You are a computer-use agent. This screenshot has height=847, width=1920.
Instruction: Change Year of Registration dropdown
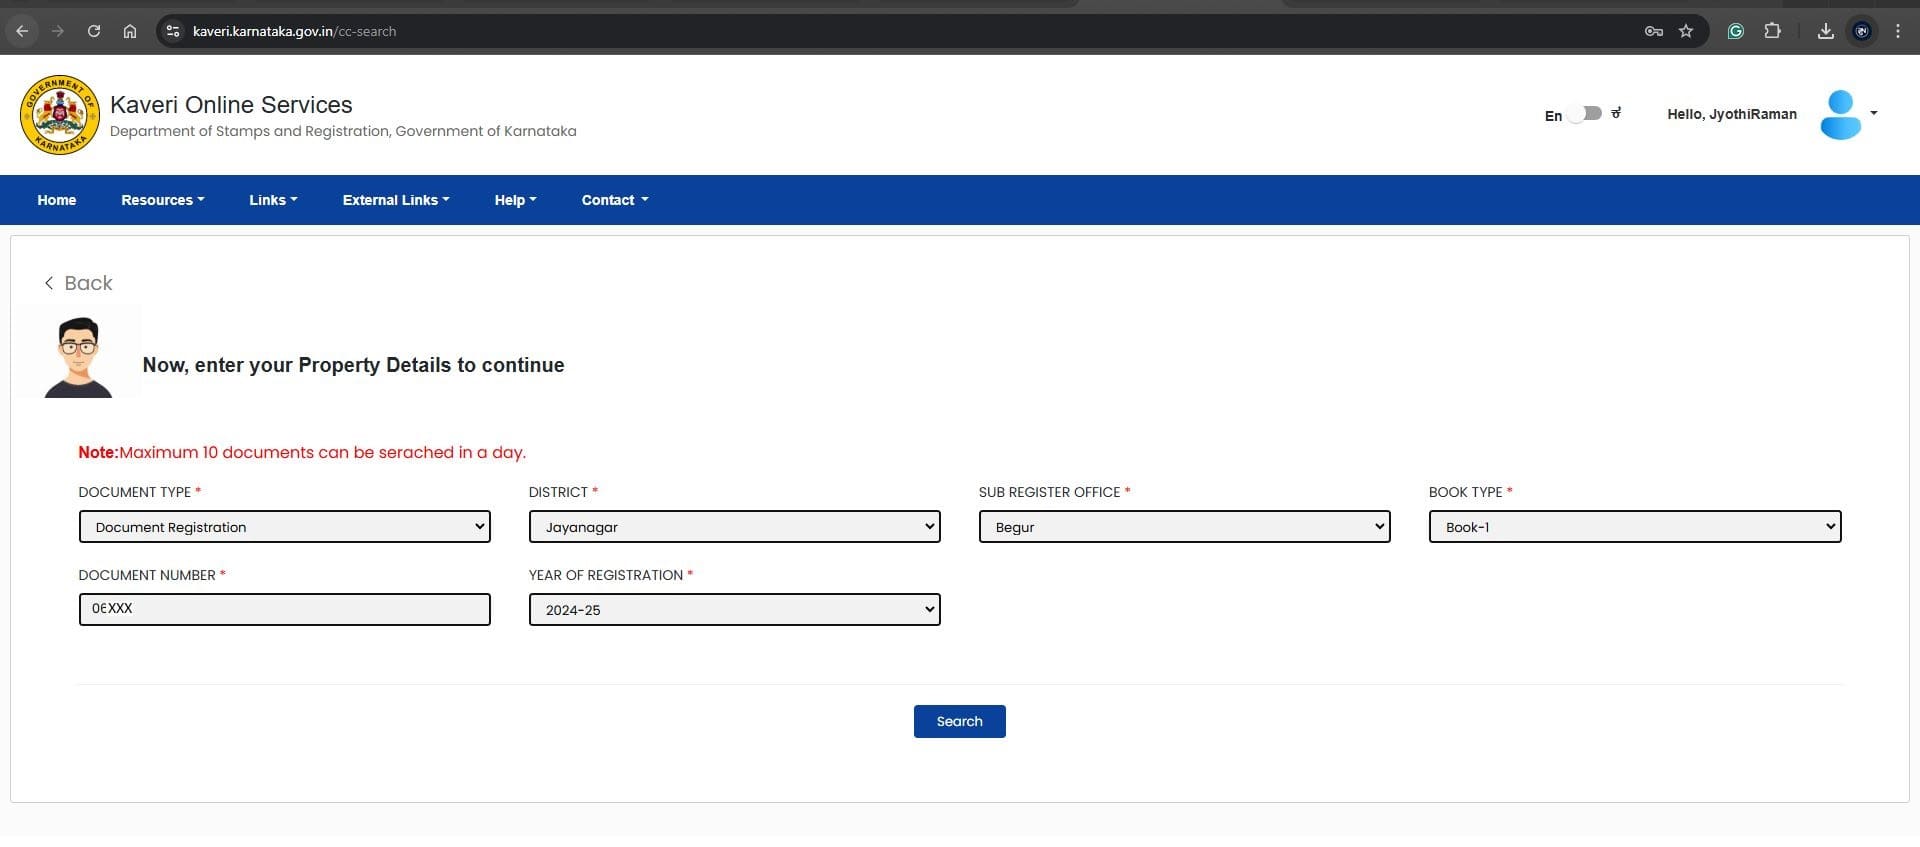tap(734, 610)
